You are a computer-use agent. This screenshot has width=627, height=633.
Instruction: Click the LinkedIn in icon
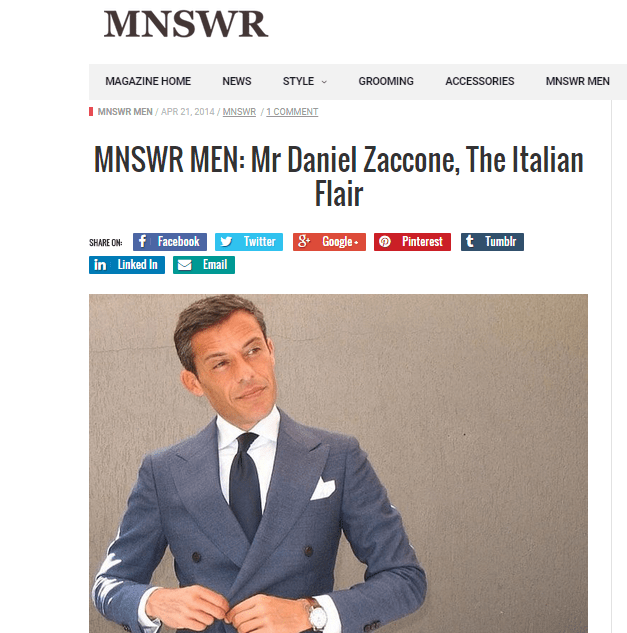pos(100,265)
